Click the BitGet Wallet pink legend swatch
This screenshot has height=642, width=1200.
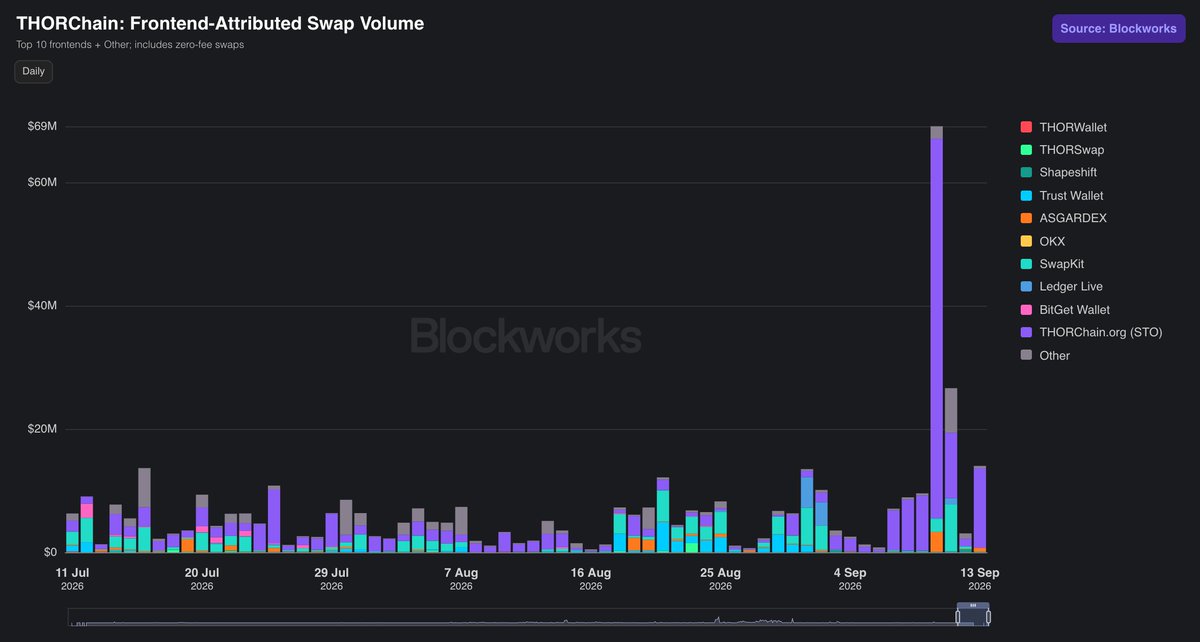[x=1025, y=310]
